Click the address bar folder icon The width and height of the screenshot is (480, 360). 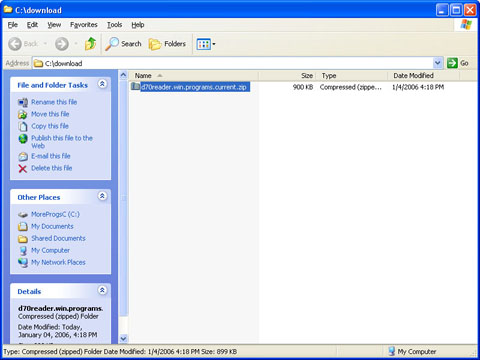(39, 63)
